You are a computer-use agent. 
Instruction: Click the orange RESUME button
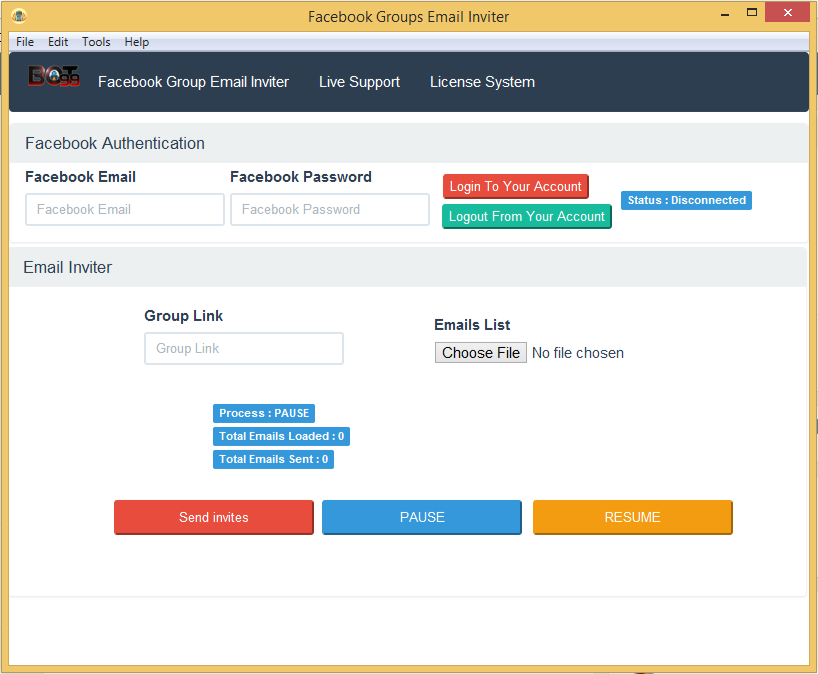coord(632,517)
